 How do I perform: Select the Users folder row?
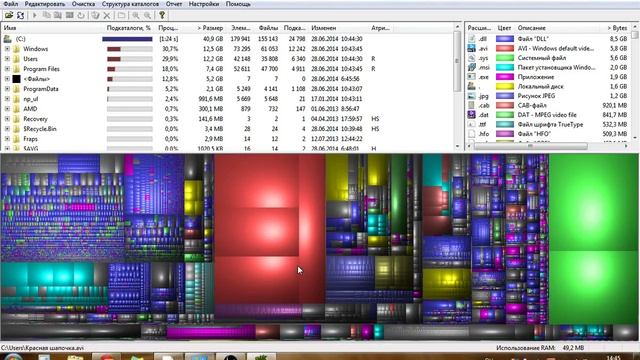coord(227,59)
